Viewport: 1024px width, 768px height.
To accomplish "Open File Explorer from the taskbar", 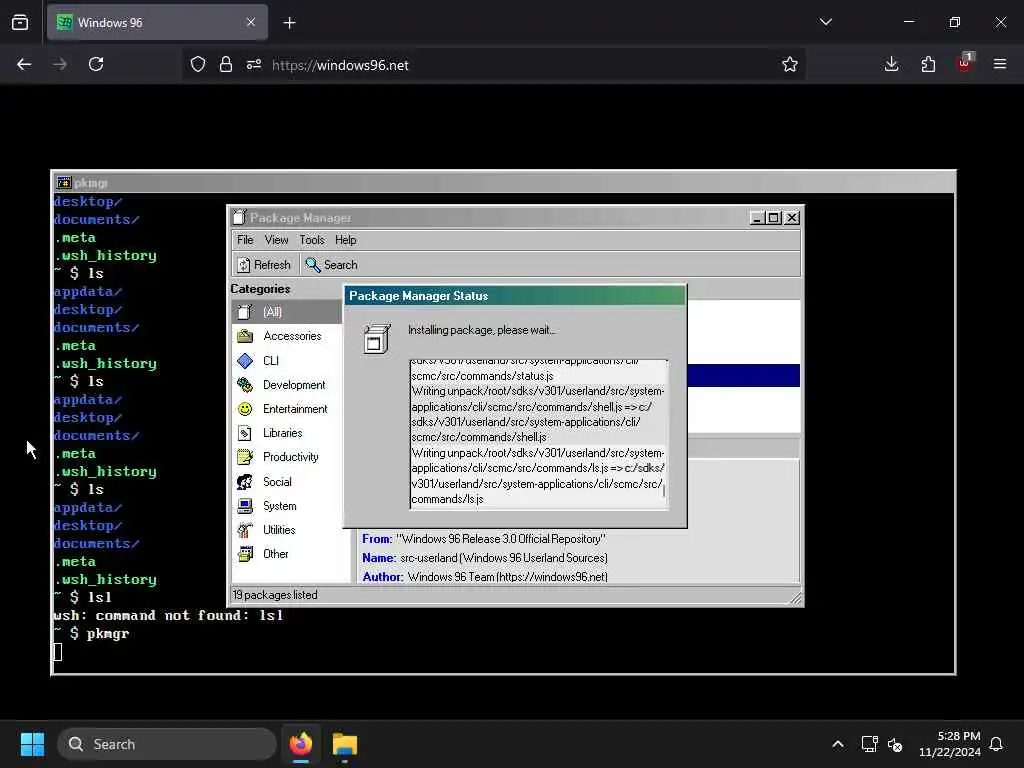I will pos(345,744).
